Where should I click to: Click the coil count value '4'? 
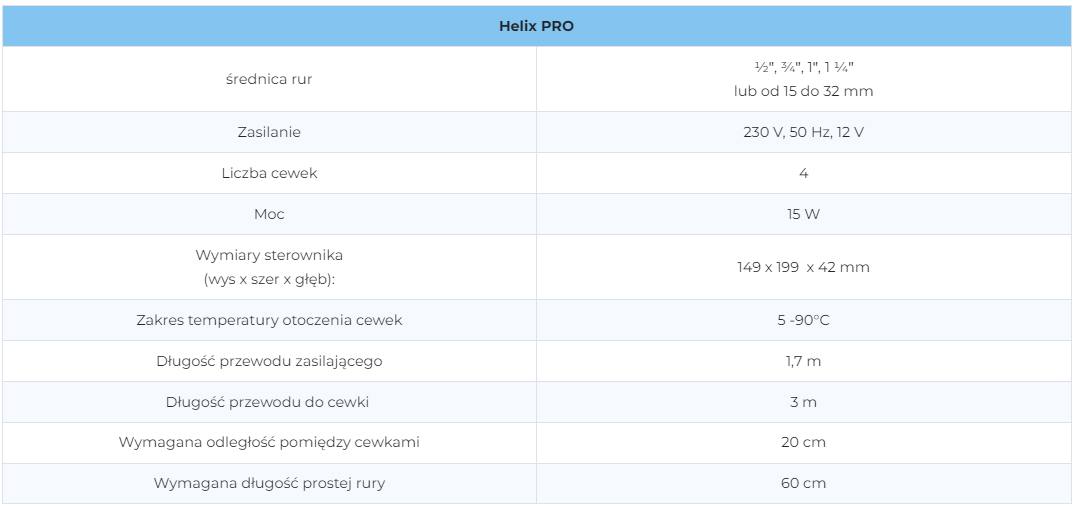[803, 173]
